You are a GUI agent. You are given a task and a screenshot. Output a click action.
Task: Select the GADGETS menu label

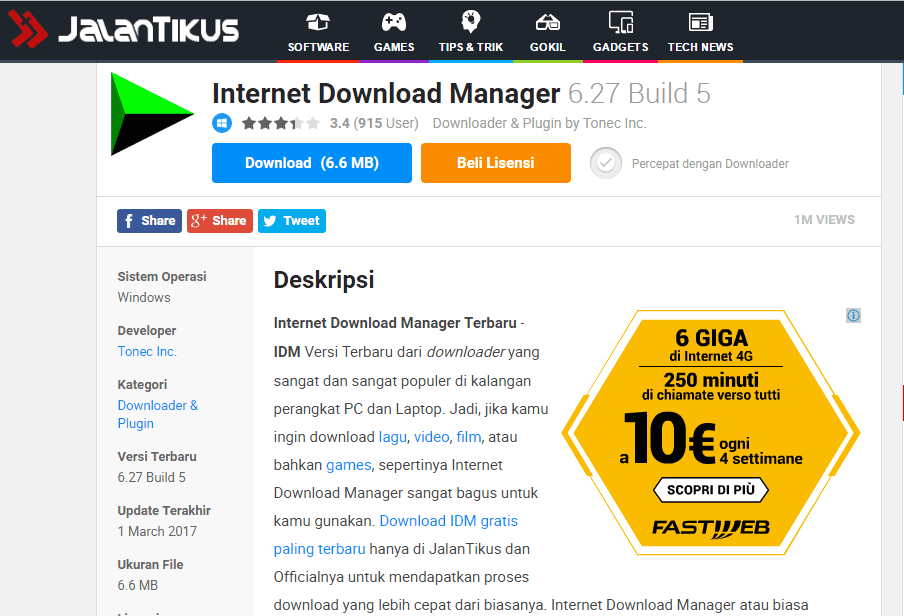click(620, 47)
